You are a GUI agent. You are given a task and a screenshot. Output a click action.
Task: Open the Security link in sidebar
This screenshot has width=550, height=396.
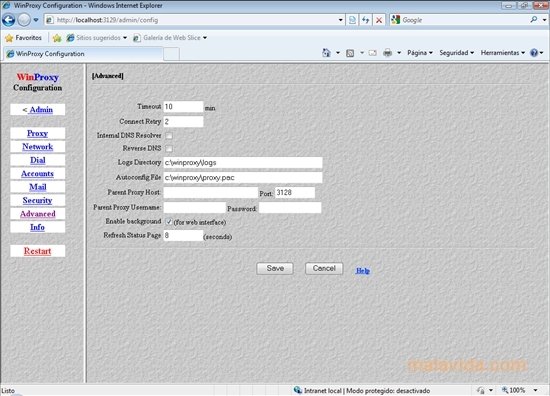coord(38,200)
